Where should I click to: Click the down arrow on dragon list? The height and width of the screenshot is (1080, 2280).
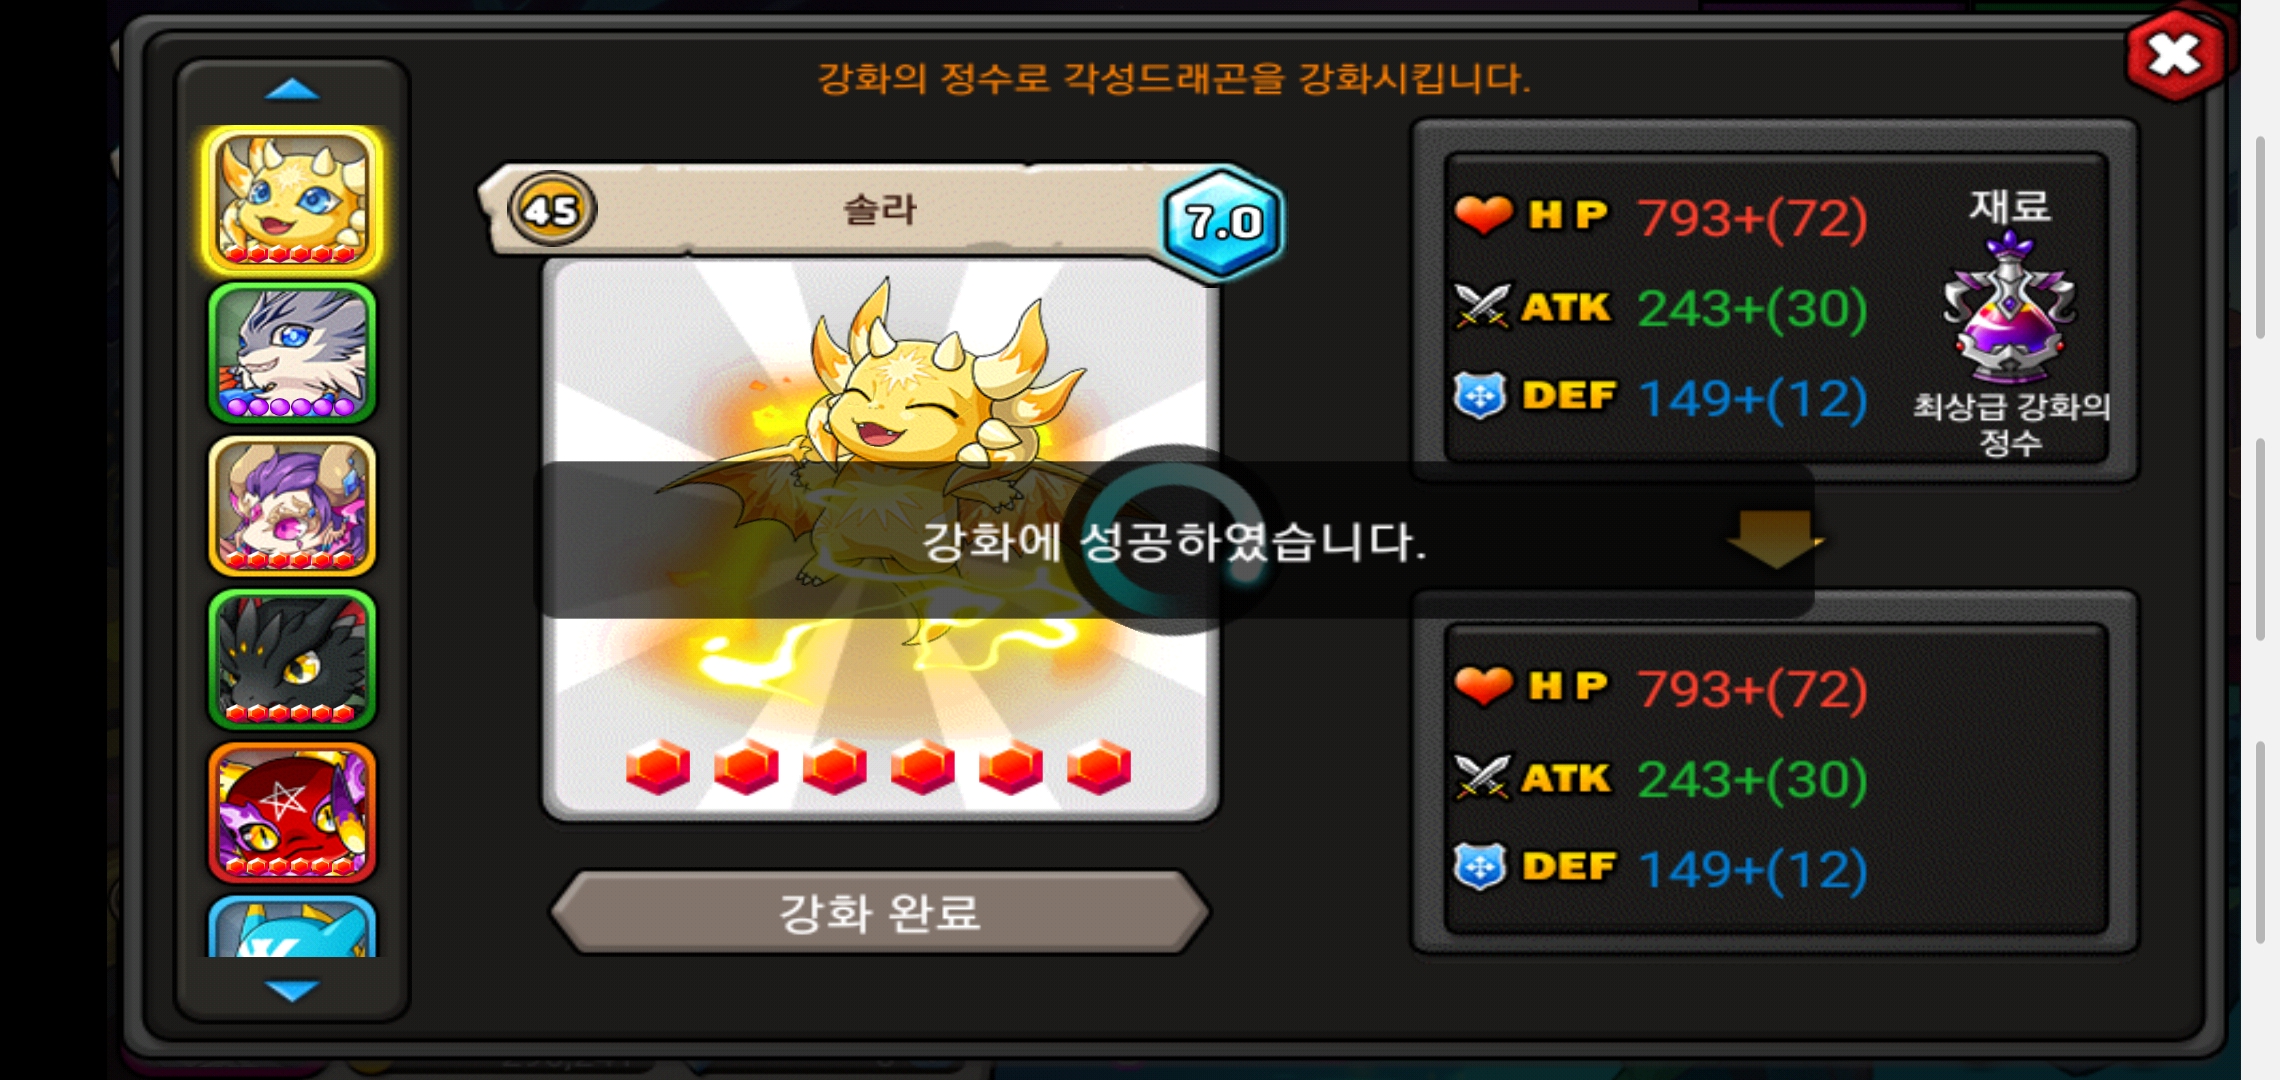click(292, 990)
